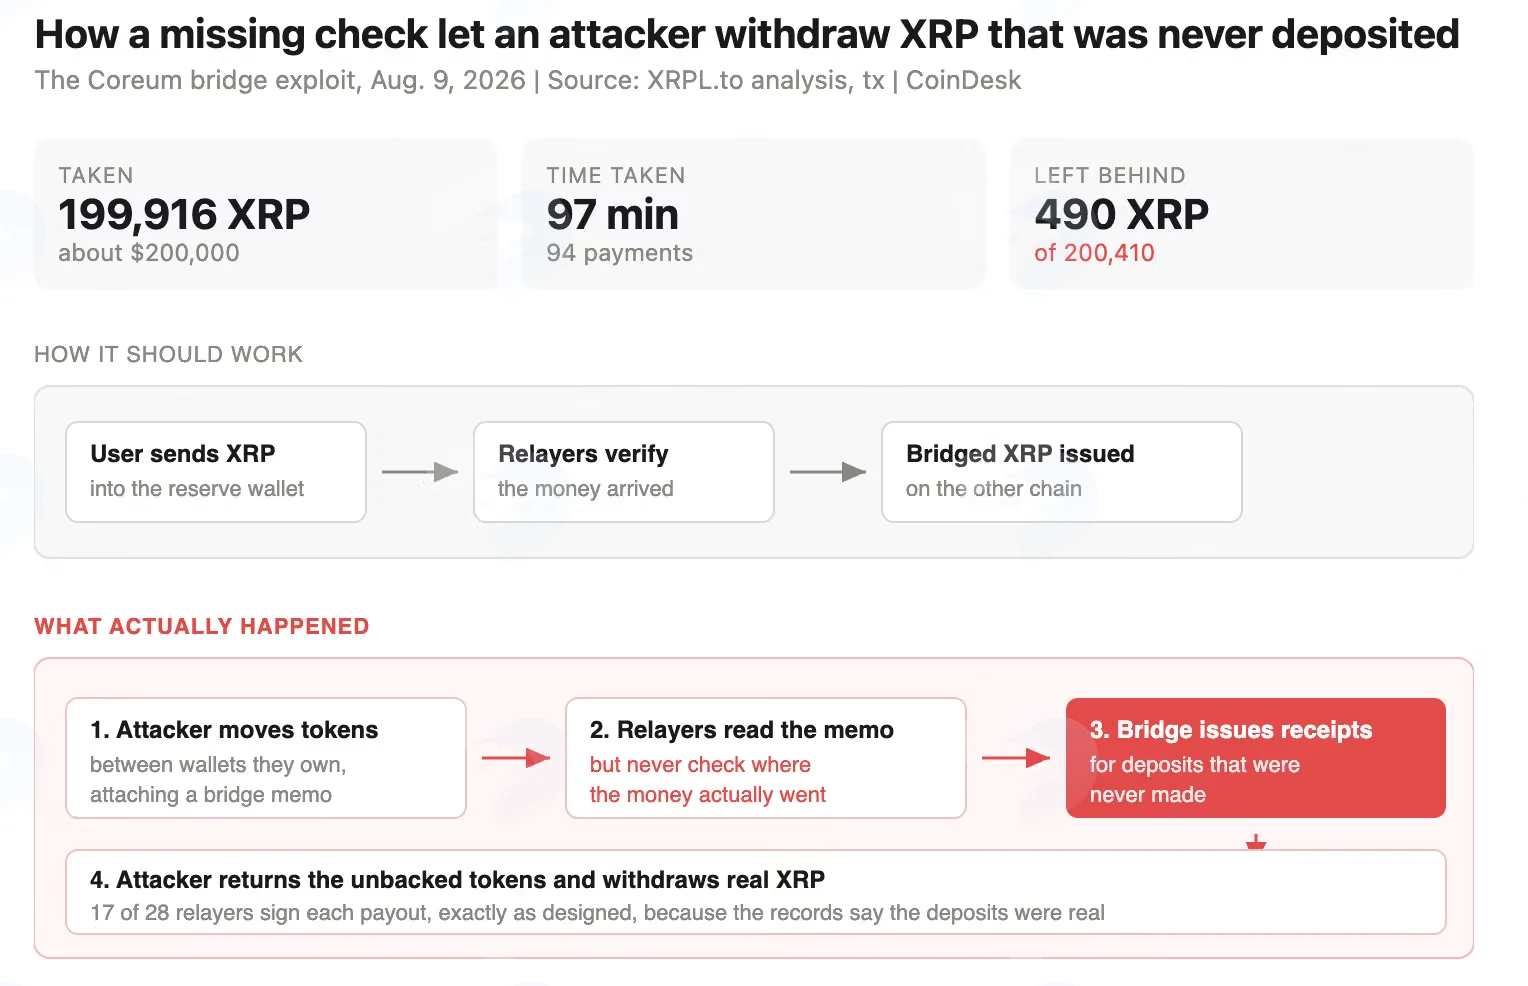Click the HOW IT SHOULD WORK heading
Image resolution: width=1528 pixels, height=986 pixels.
pos(168,354)
